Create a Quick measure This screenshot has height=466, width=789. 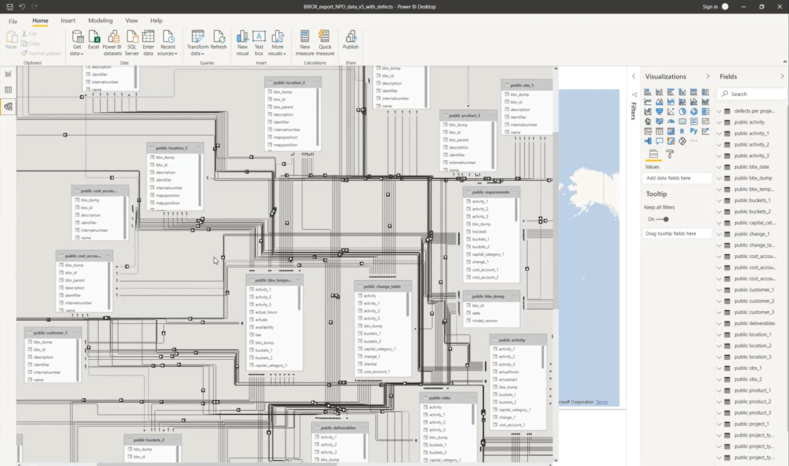[x=325, y=43]
